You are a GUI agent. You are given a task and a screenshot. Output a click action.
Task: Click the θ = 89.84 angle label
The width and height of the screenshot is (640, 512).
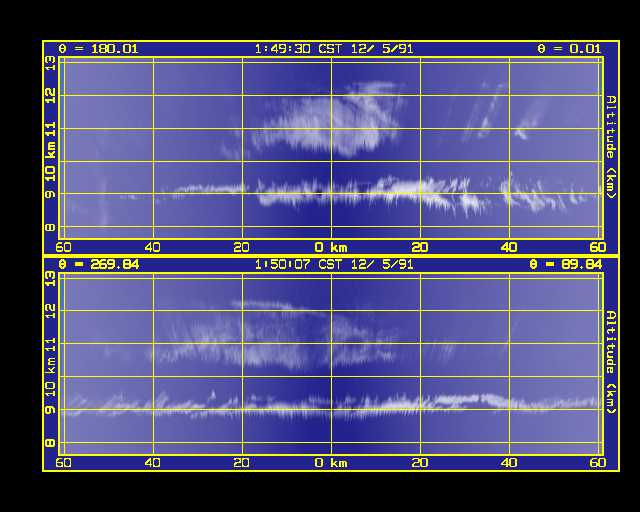pyautogui.click(x=566, y=264)
